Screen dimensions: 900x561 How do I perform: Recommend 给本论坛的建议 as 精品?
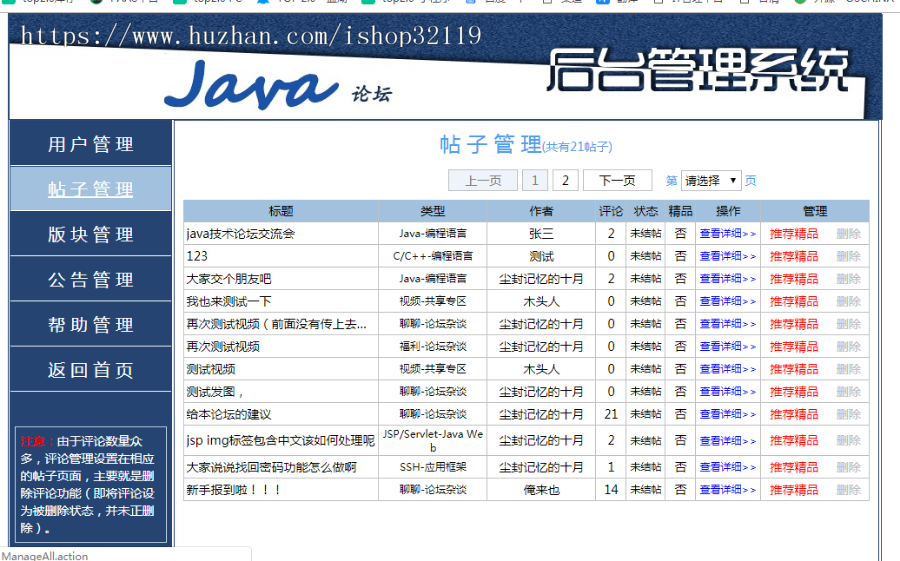click(794, 414)
